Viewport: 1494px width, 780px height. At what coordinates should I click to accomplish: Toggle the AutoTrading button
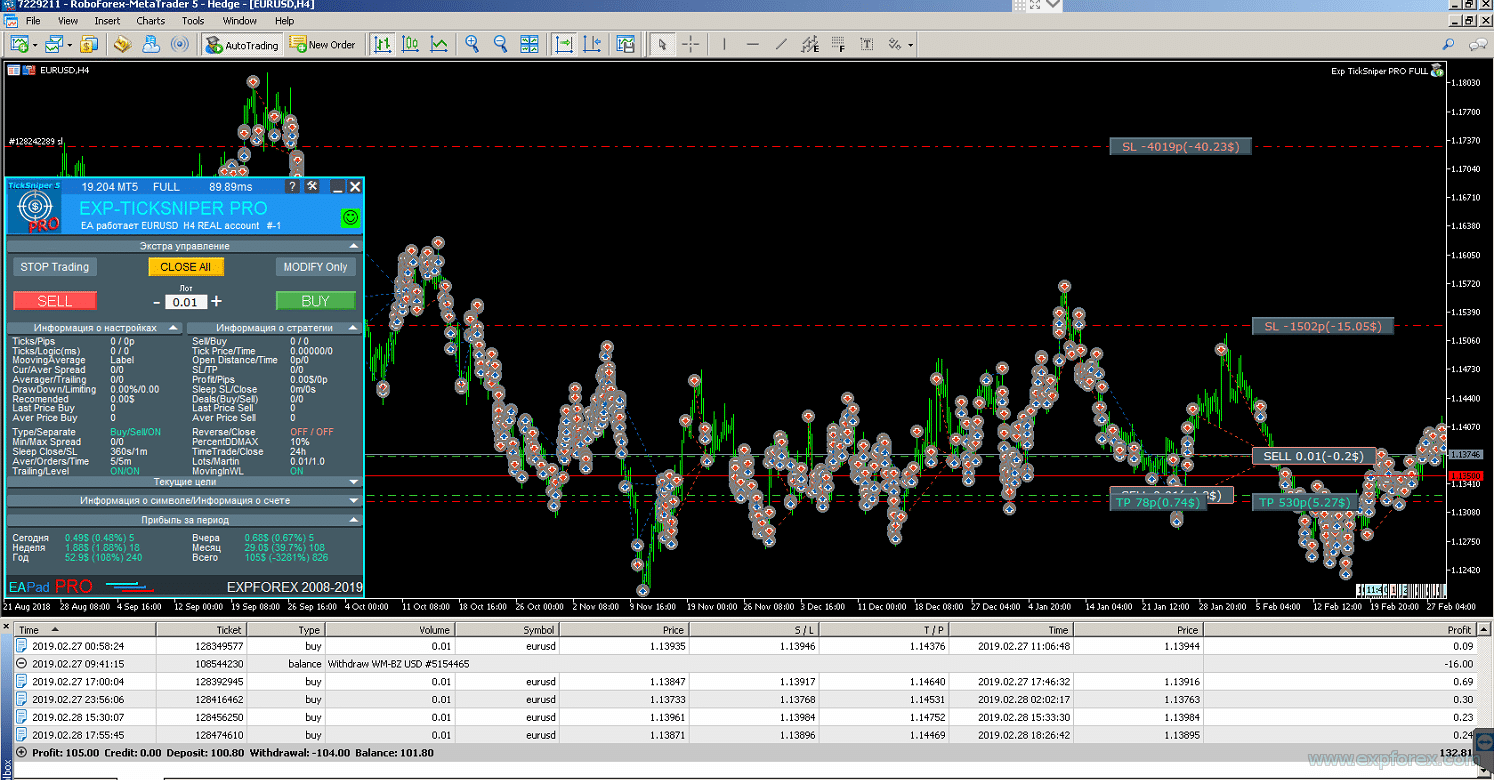tap(242, 44)
